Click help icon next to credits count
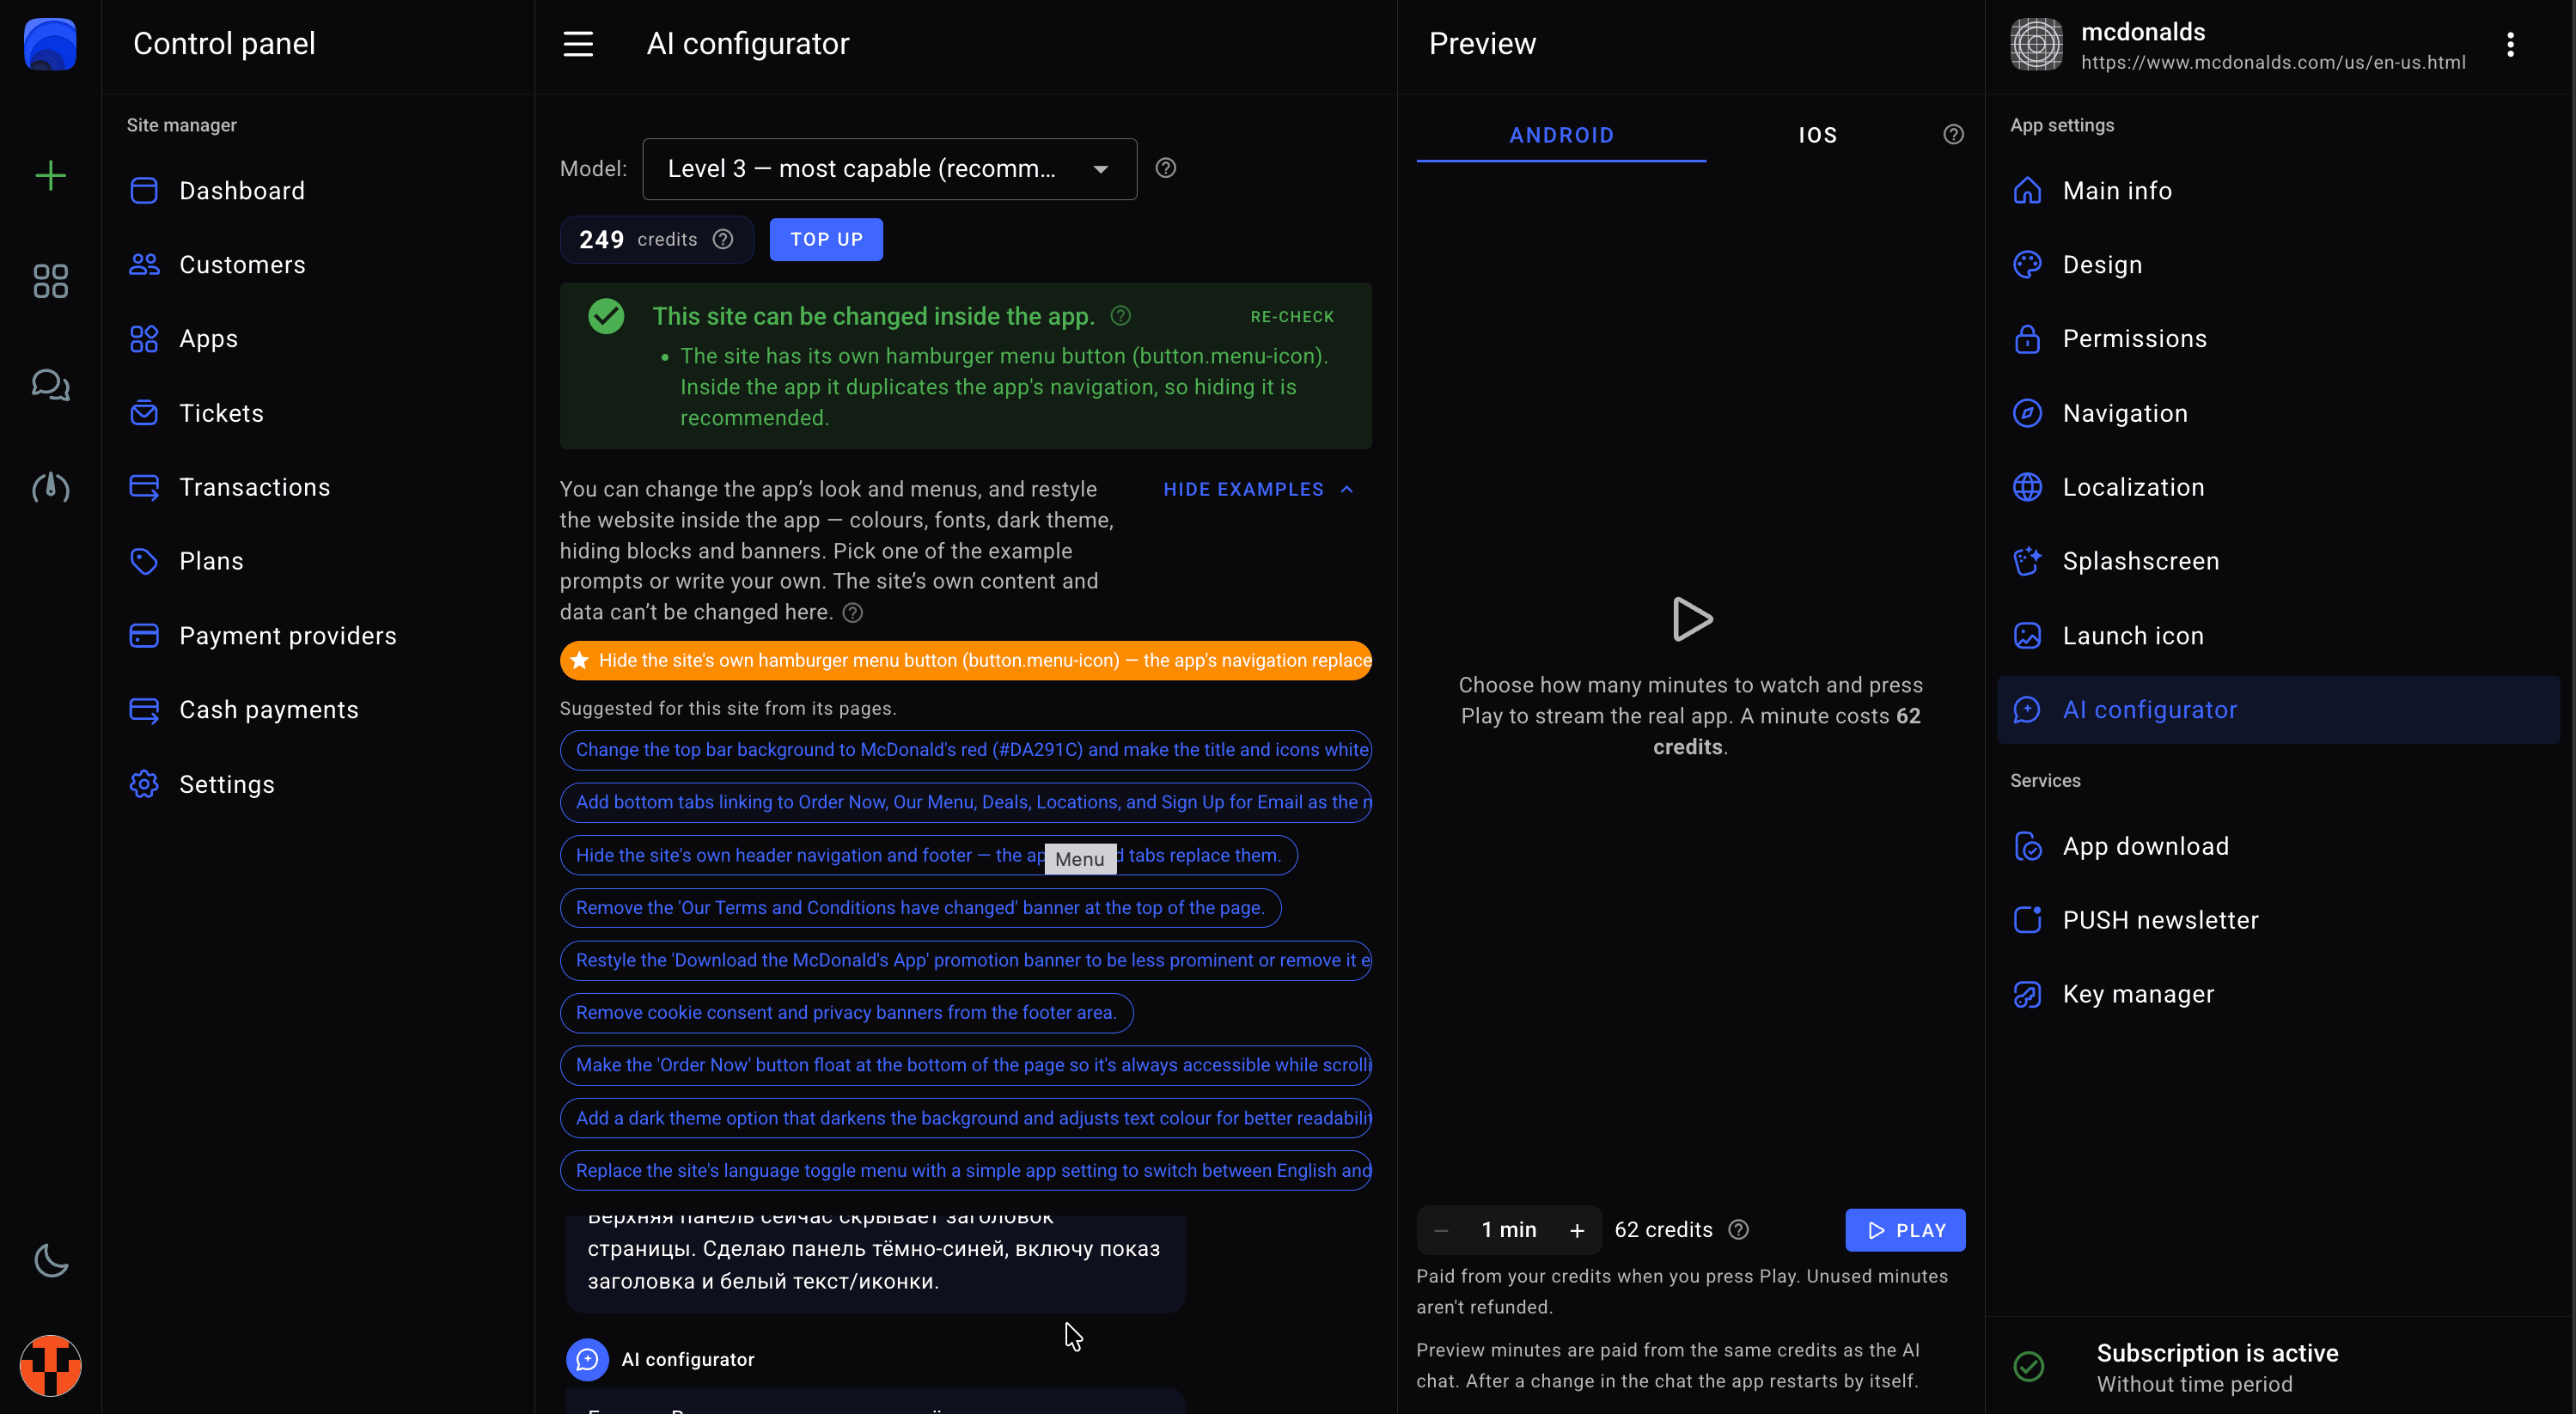This screenshot has width=2576, height=1414. pos(723,239)
